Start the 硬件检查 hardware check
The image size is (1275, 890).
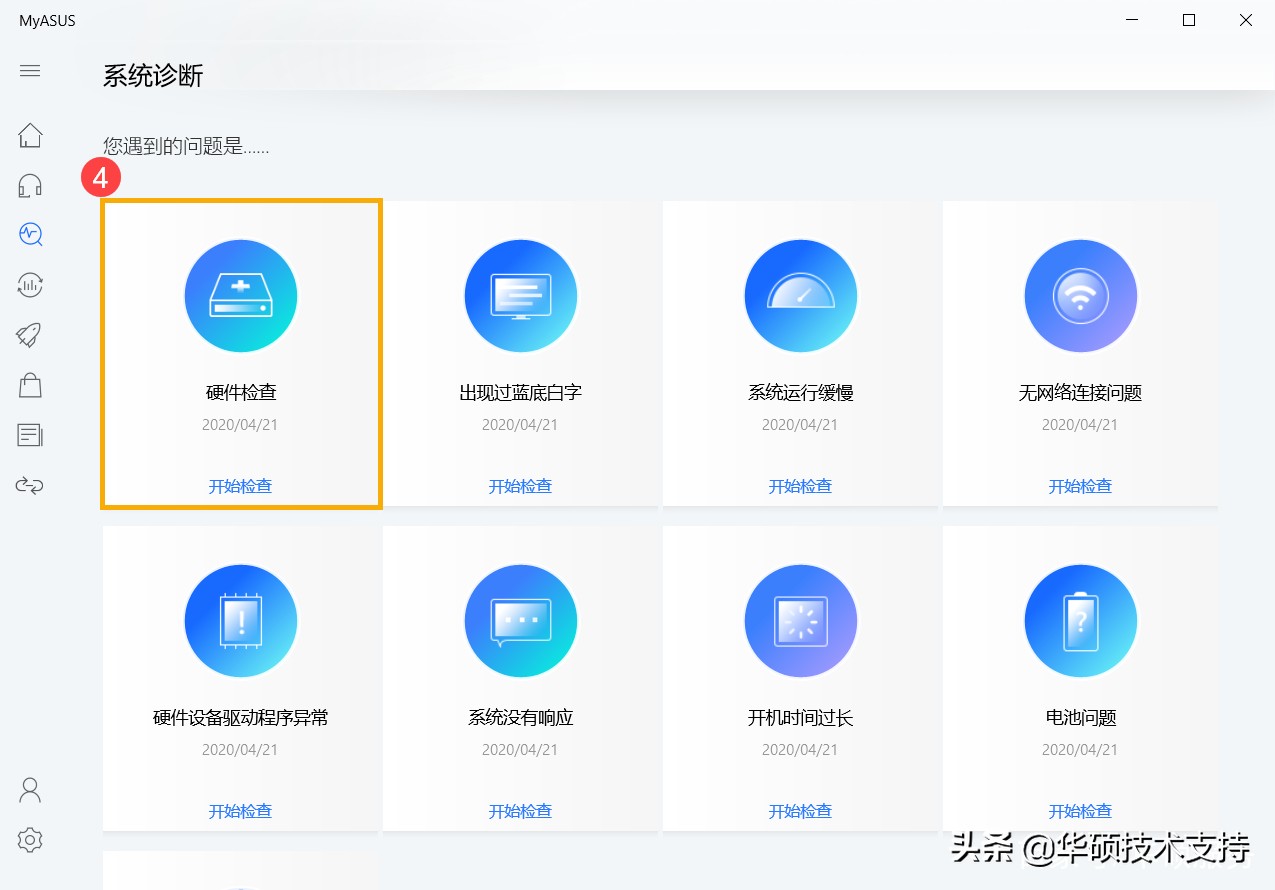pyautogui.click(x=240, y=486)
